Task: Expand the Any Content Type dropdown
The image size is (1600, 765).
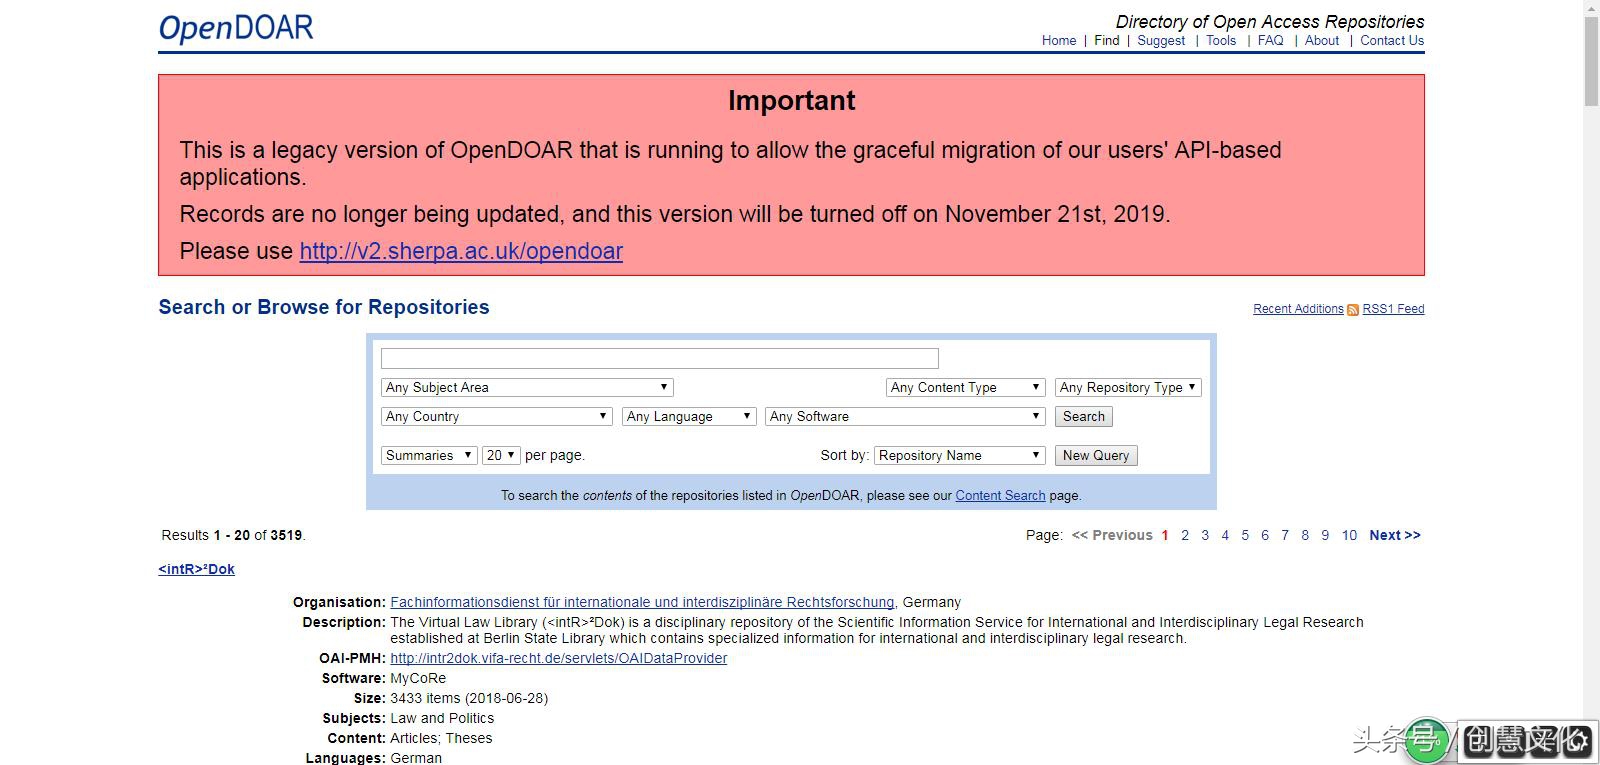Action: pyautogui.click(x=965, y=387)
